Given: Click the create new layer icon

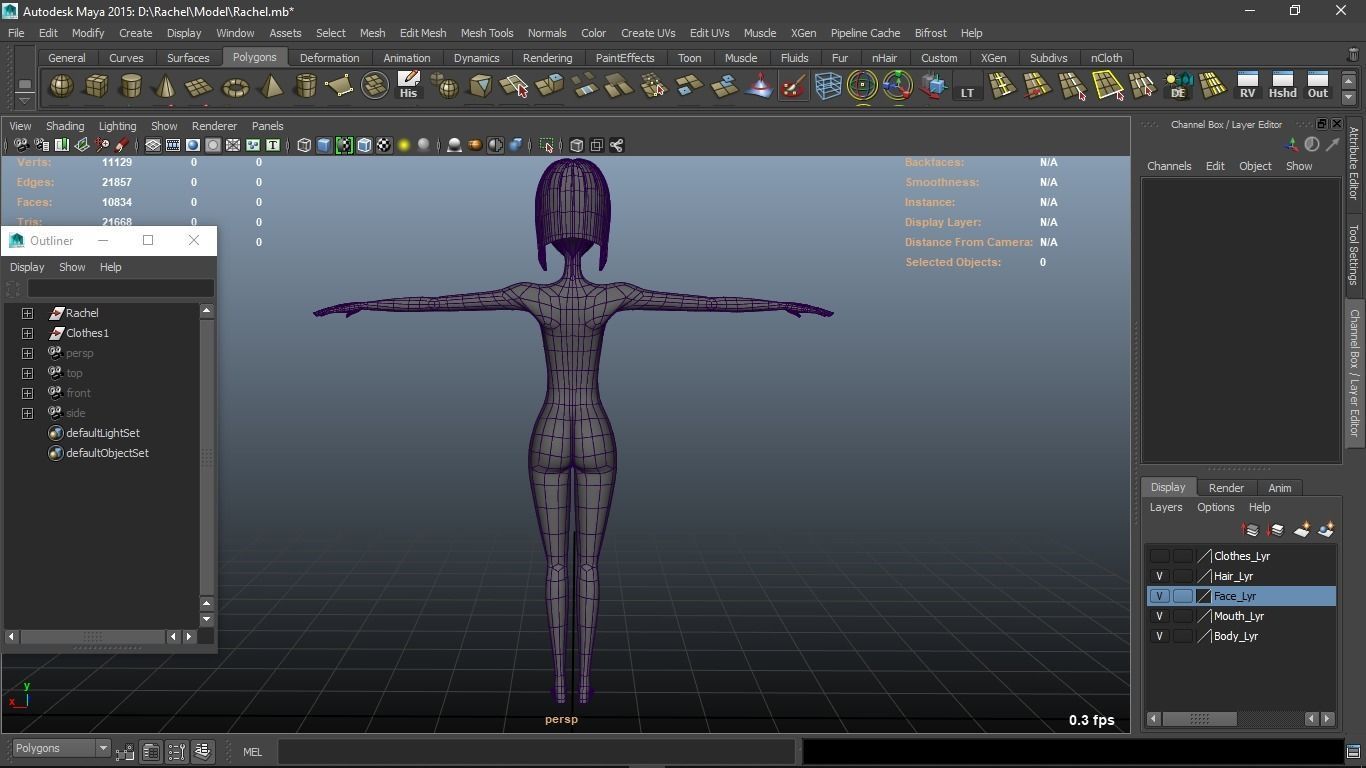Looking at the screenshot, I should pyautogui.click(x=1302, y=530).
